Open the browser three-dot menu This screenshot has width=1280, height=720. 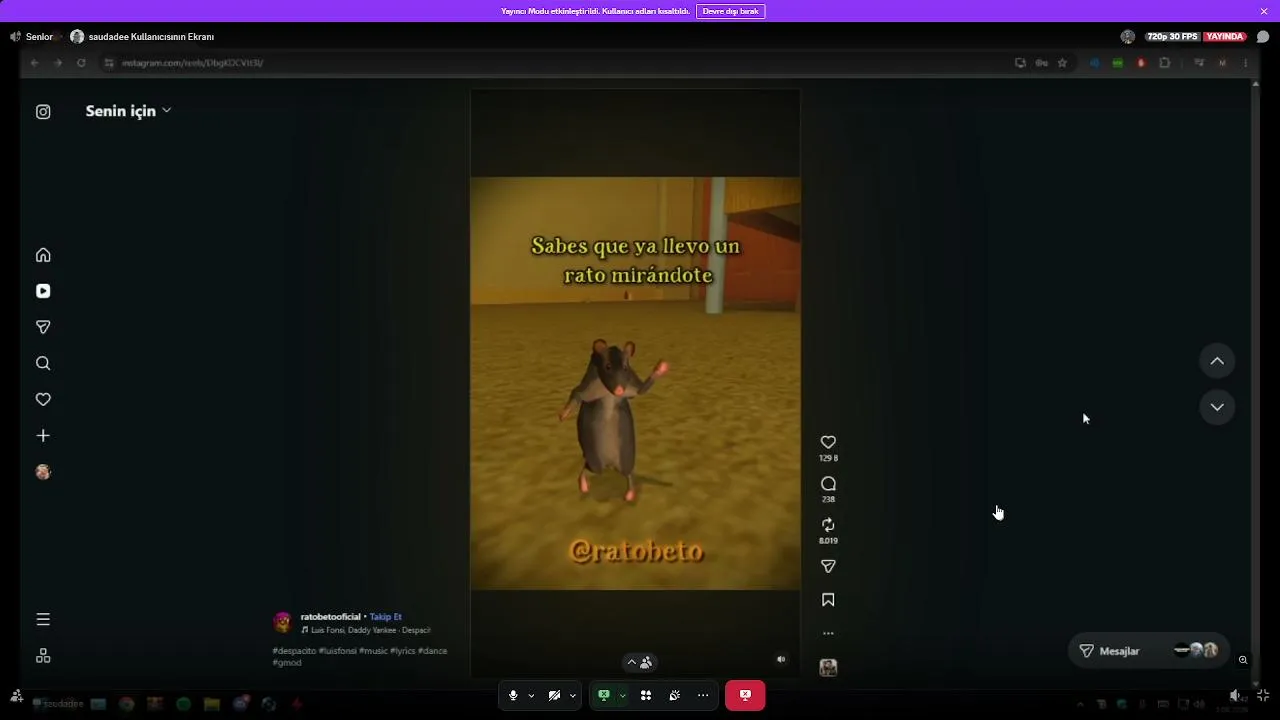[1245, 63]
